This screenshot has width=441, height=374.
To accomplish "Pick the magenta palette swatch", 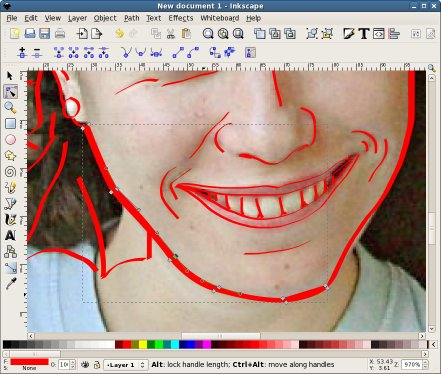I will pos(207,344).
